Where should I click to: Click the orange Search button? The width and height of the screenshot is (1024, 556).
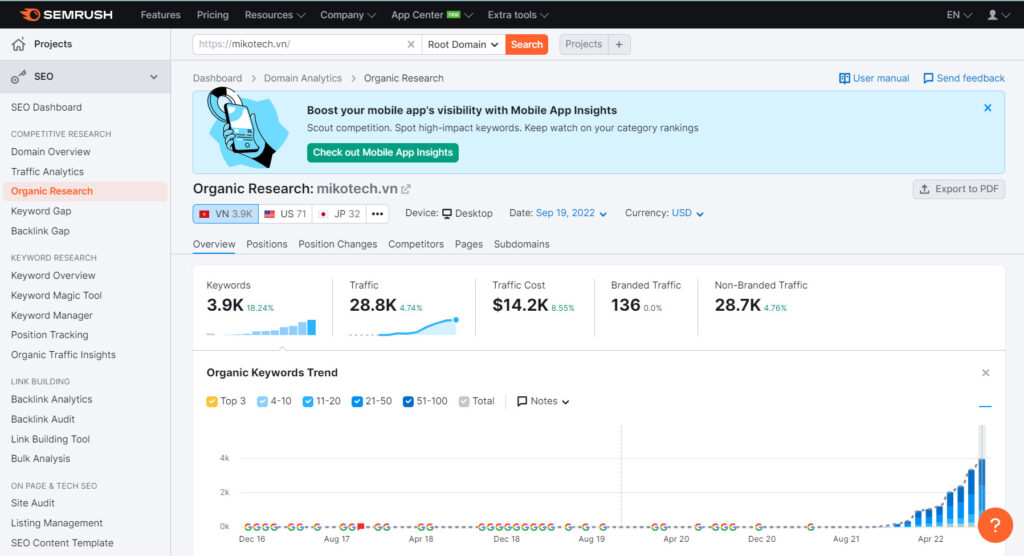pos(526,44)
